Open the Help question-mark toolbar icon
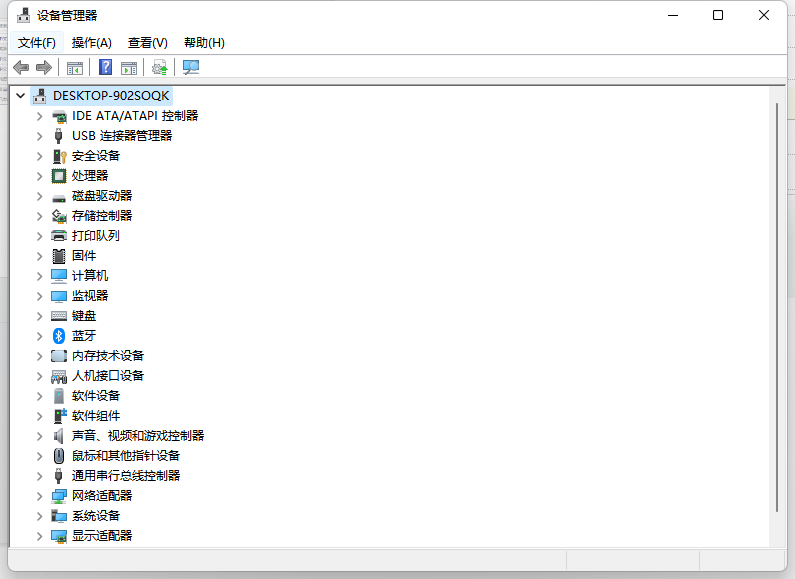Image resolution: width=795 pixels, height=579 pixels. click(105, 67)
